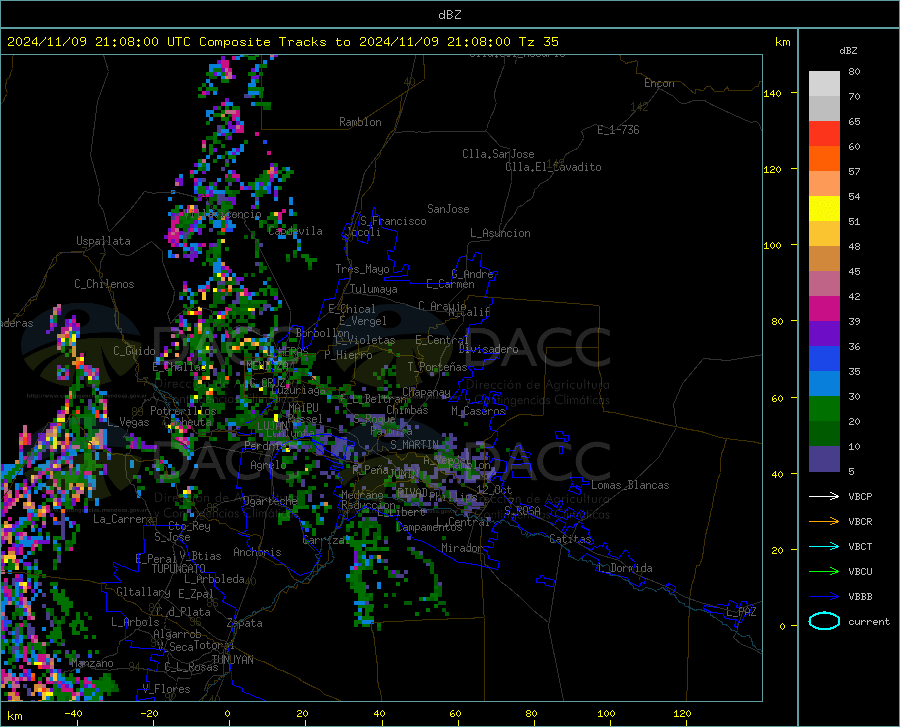The height and width of the screenshot is (727, 900).
Task: Click the Uspallata map label
Action: pyautogui.click(x=103, y=241)
